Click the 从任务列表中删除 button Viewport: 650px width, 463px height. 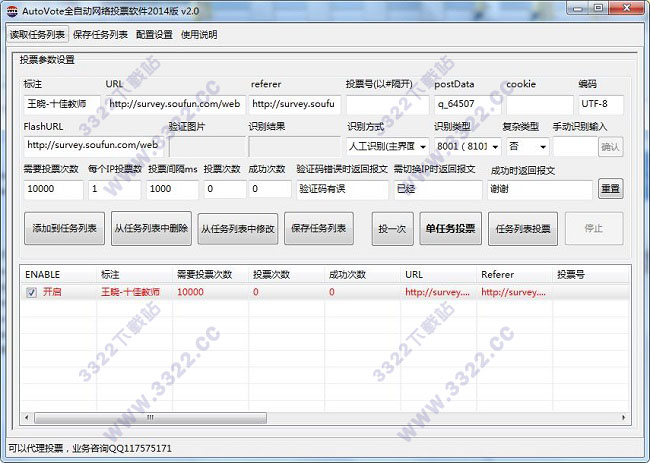coord(151,228)
